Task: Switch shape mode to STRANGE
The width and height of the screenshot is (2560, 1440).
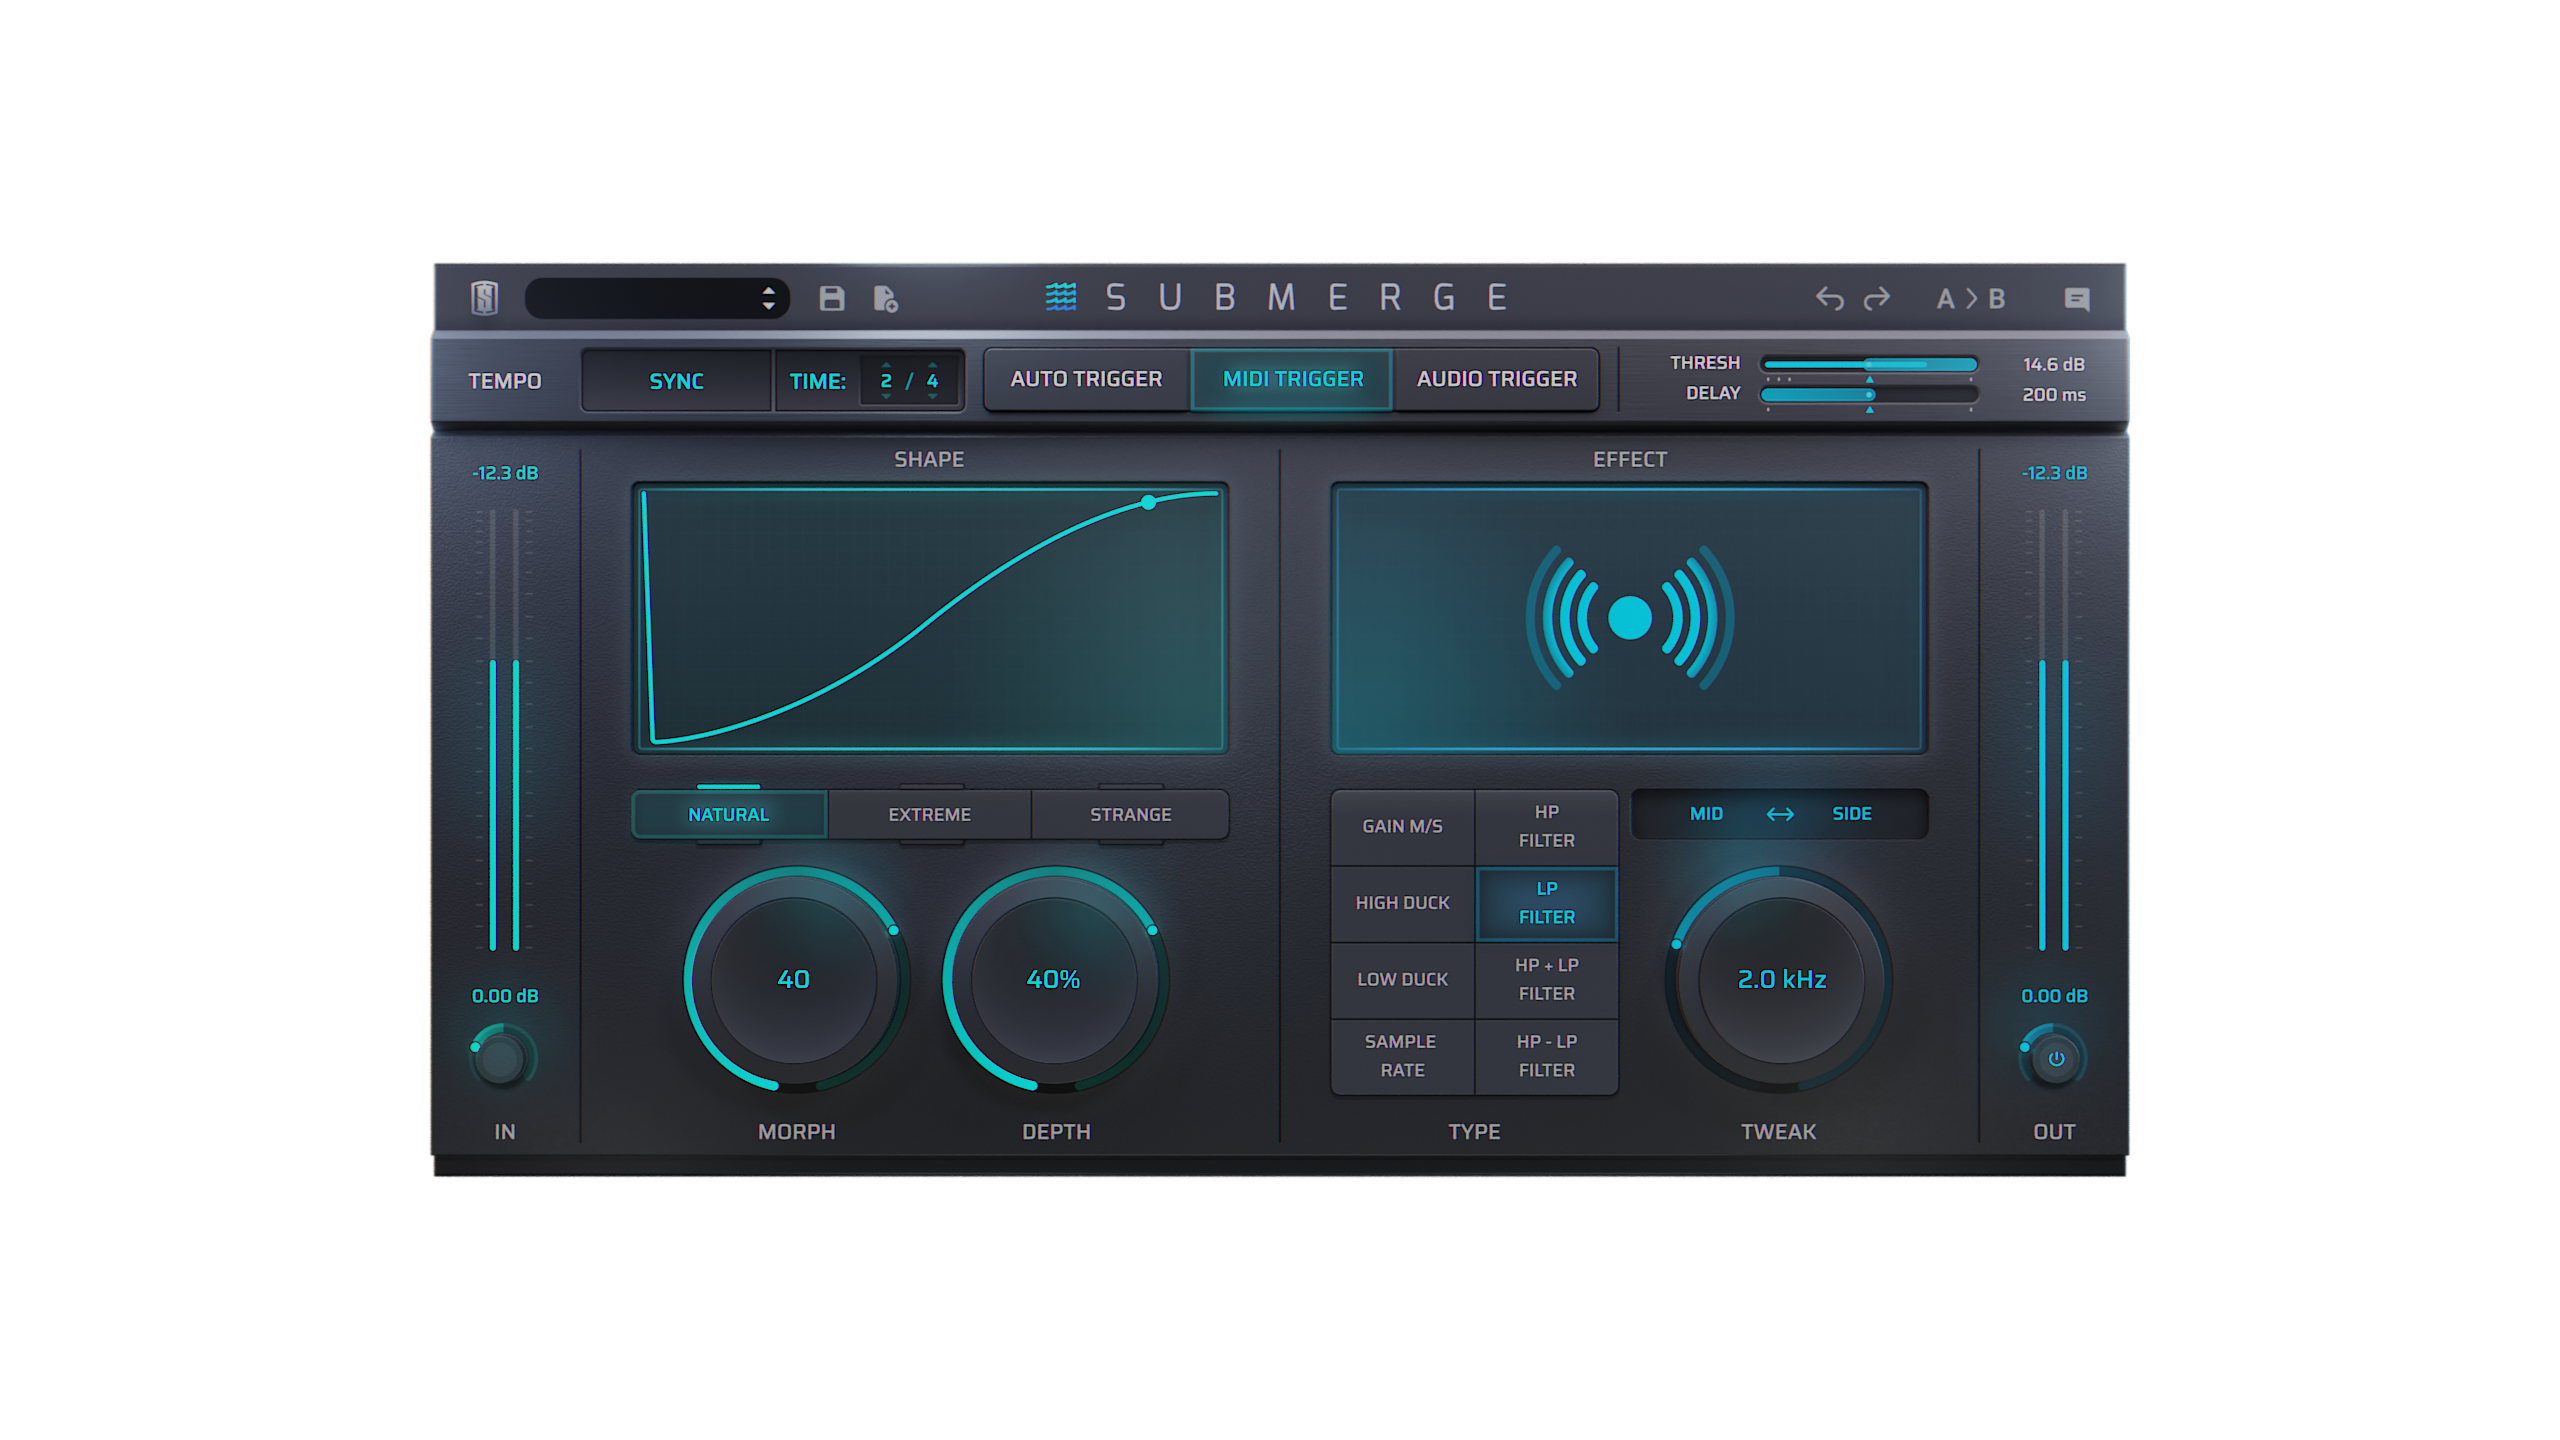Action: tap(1129, 814)
